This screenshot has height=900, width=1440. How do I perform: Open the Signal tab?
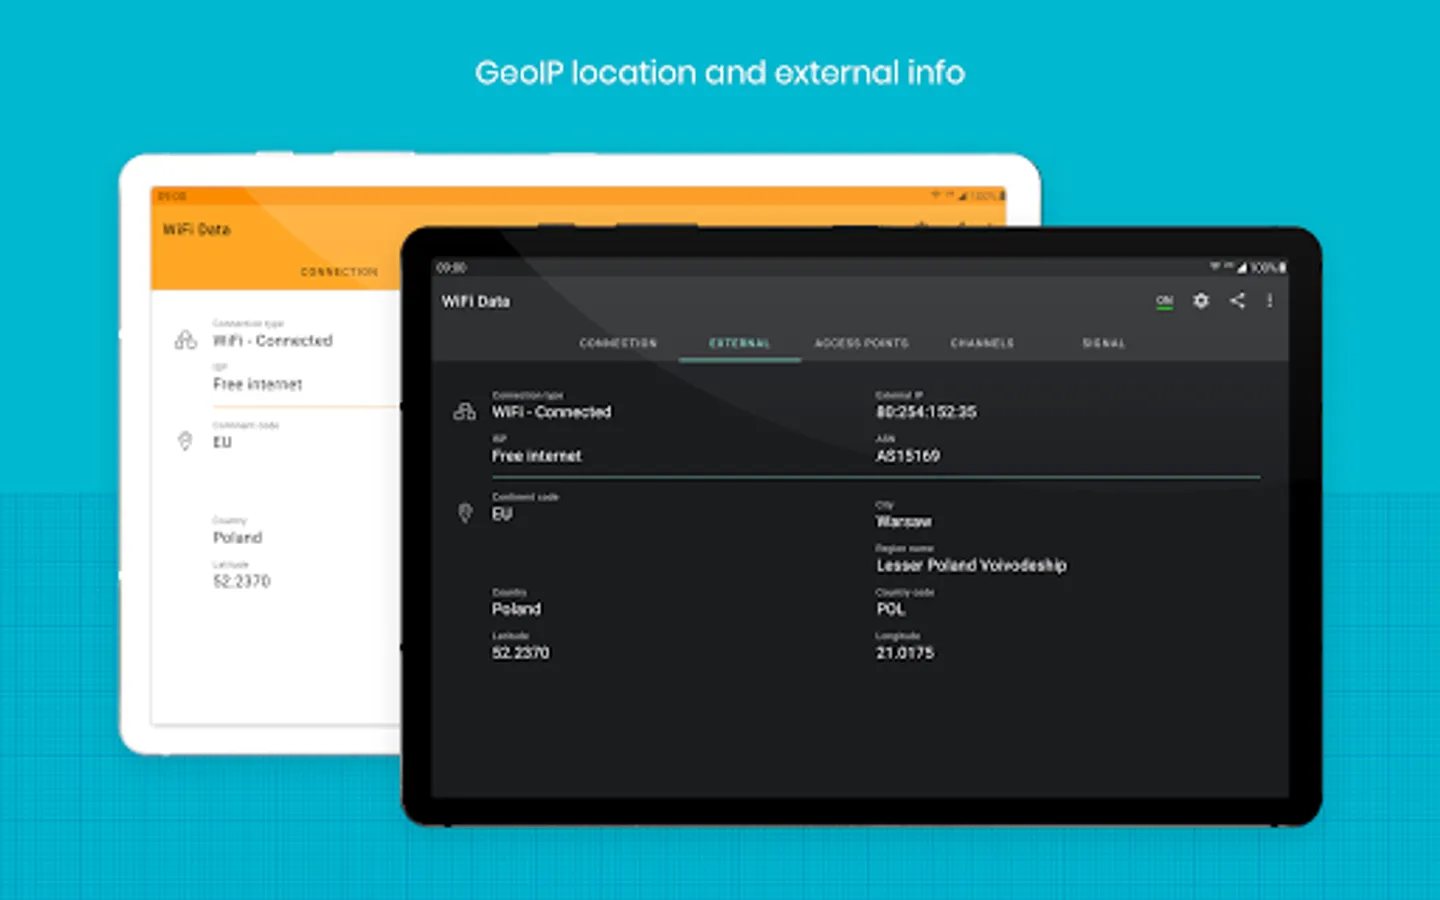click(x=1104, y=343)
